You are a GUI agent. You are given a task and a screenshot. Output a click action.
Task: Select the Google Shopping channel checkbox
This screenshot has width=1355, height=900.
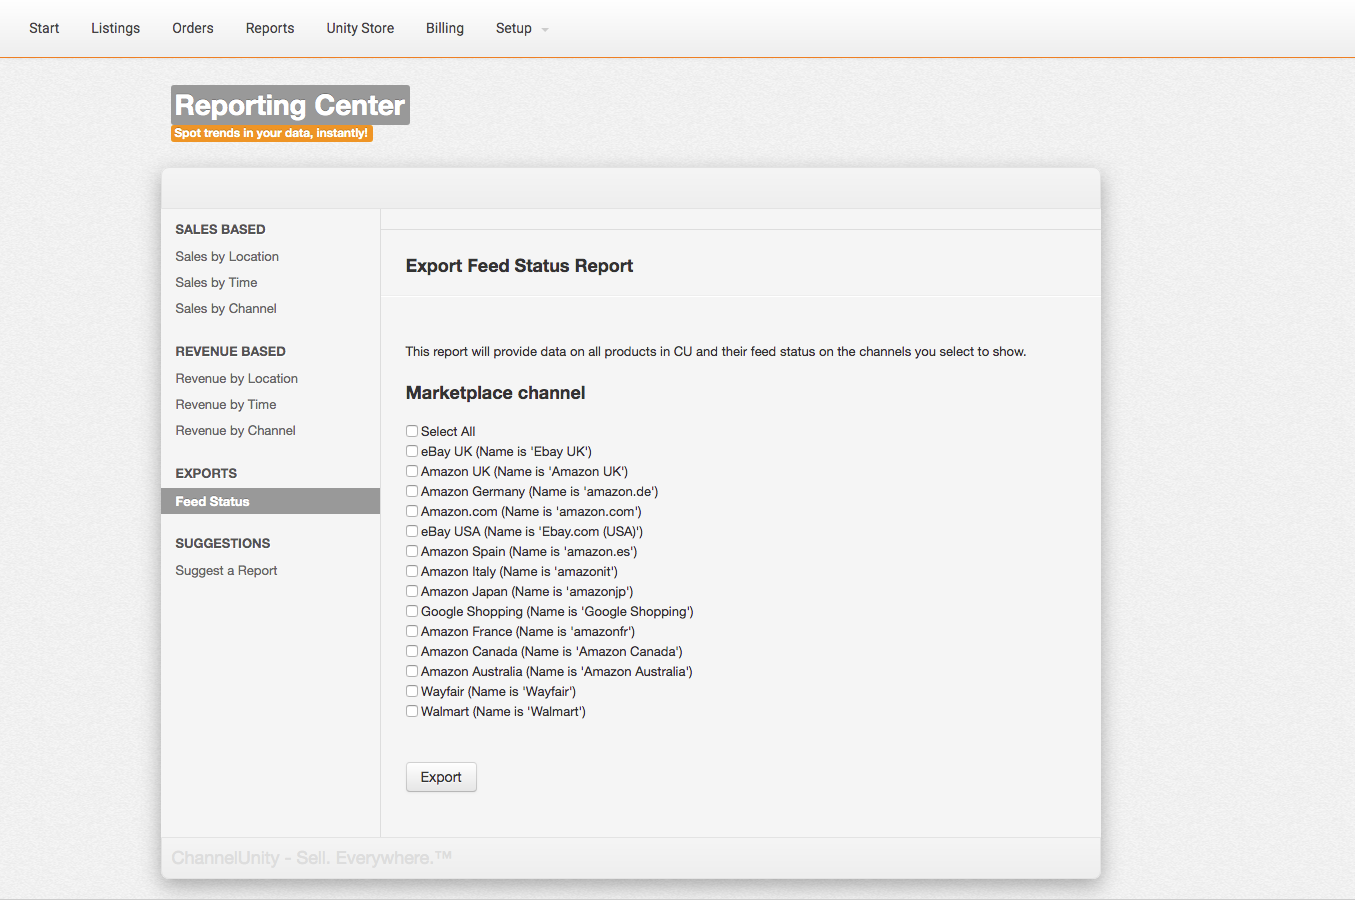click(x=412, y=611)
